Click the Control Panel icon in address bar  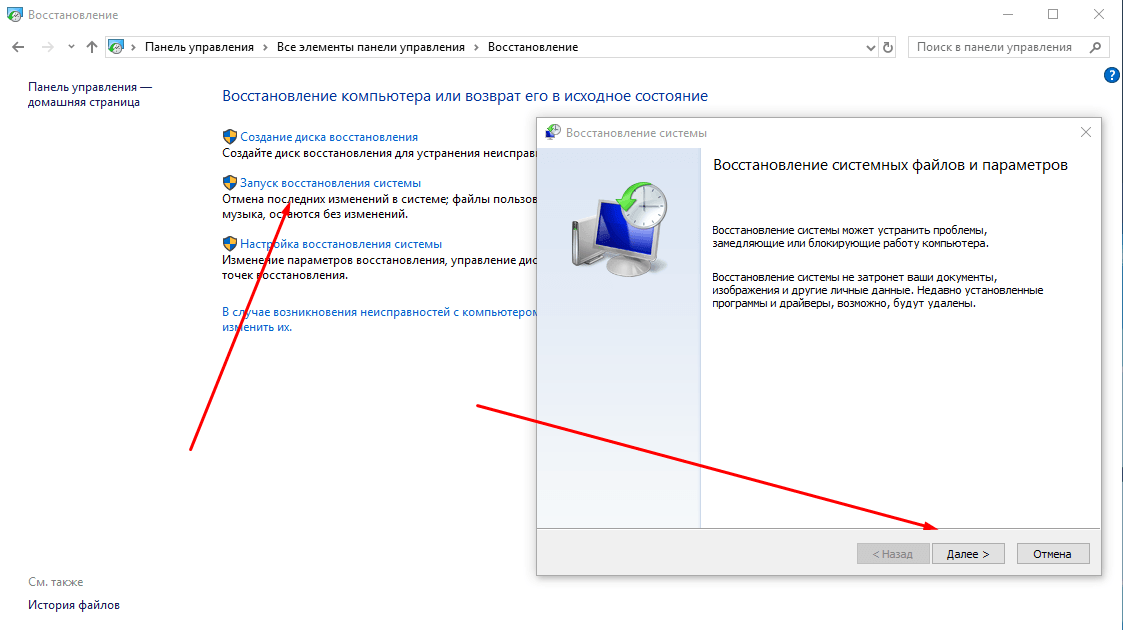[116, 47]
